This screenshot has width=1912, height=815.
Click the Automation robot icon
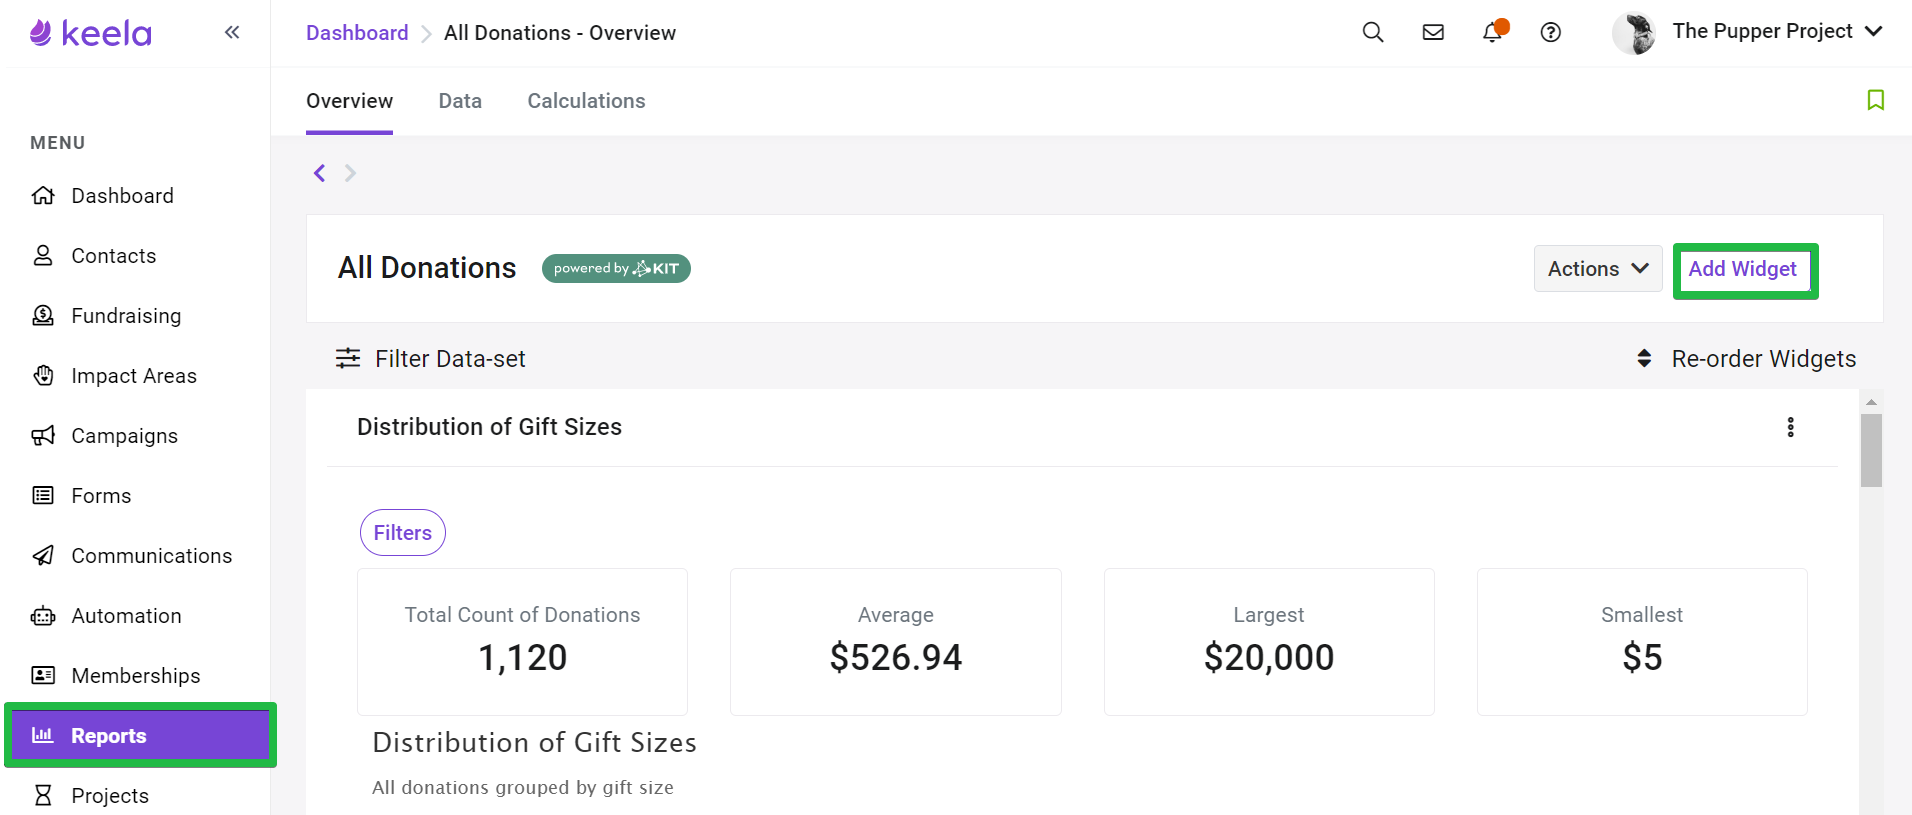click(x=43, y=616)
